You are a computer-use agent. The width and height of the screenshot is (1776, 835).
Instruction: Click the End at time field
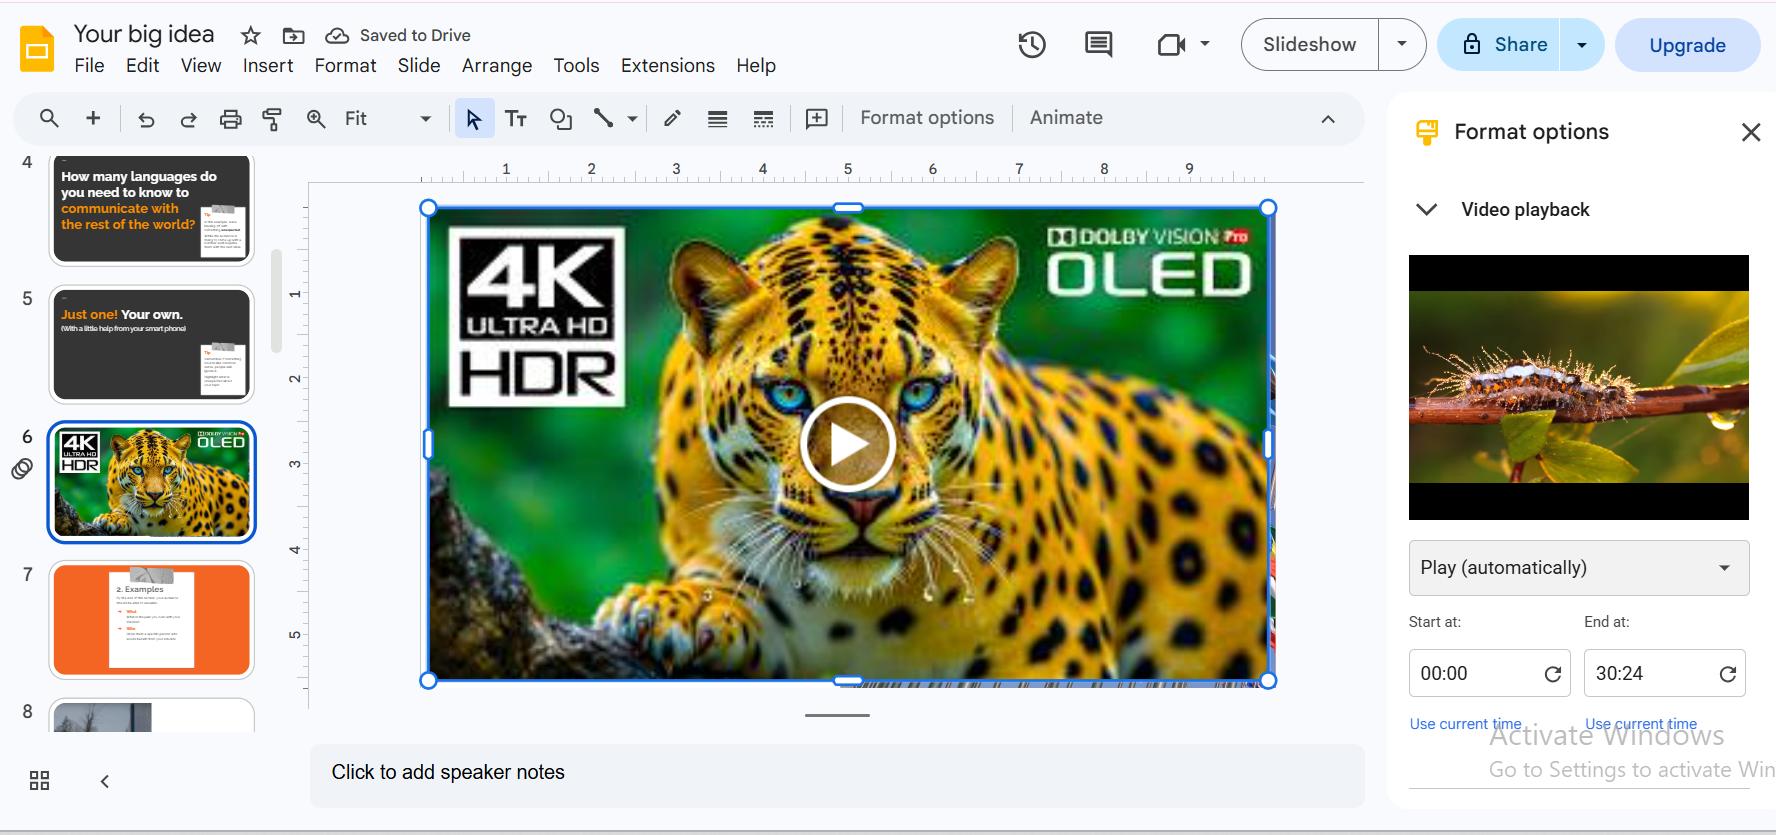point(1665,673)
